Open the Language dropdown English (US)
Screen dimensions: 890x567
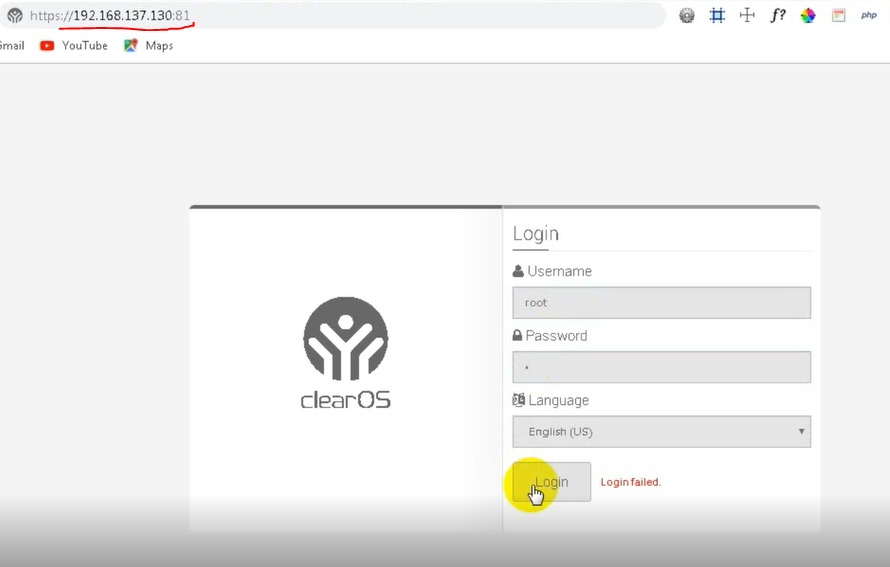point(661,432)
